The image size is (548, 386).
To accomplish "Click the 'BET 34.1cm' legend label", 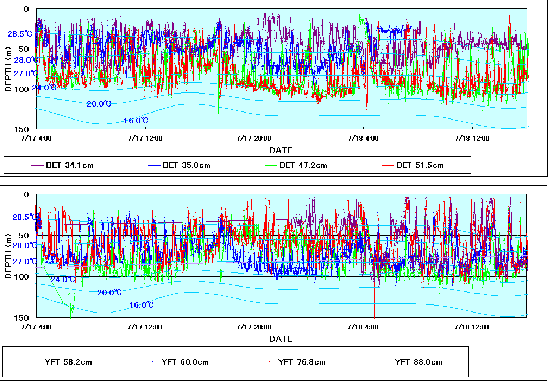I will (x=70, y=165).
